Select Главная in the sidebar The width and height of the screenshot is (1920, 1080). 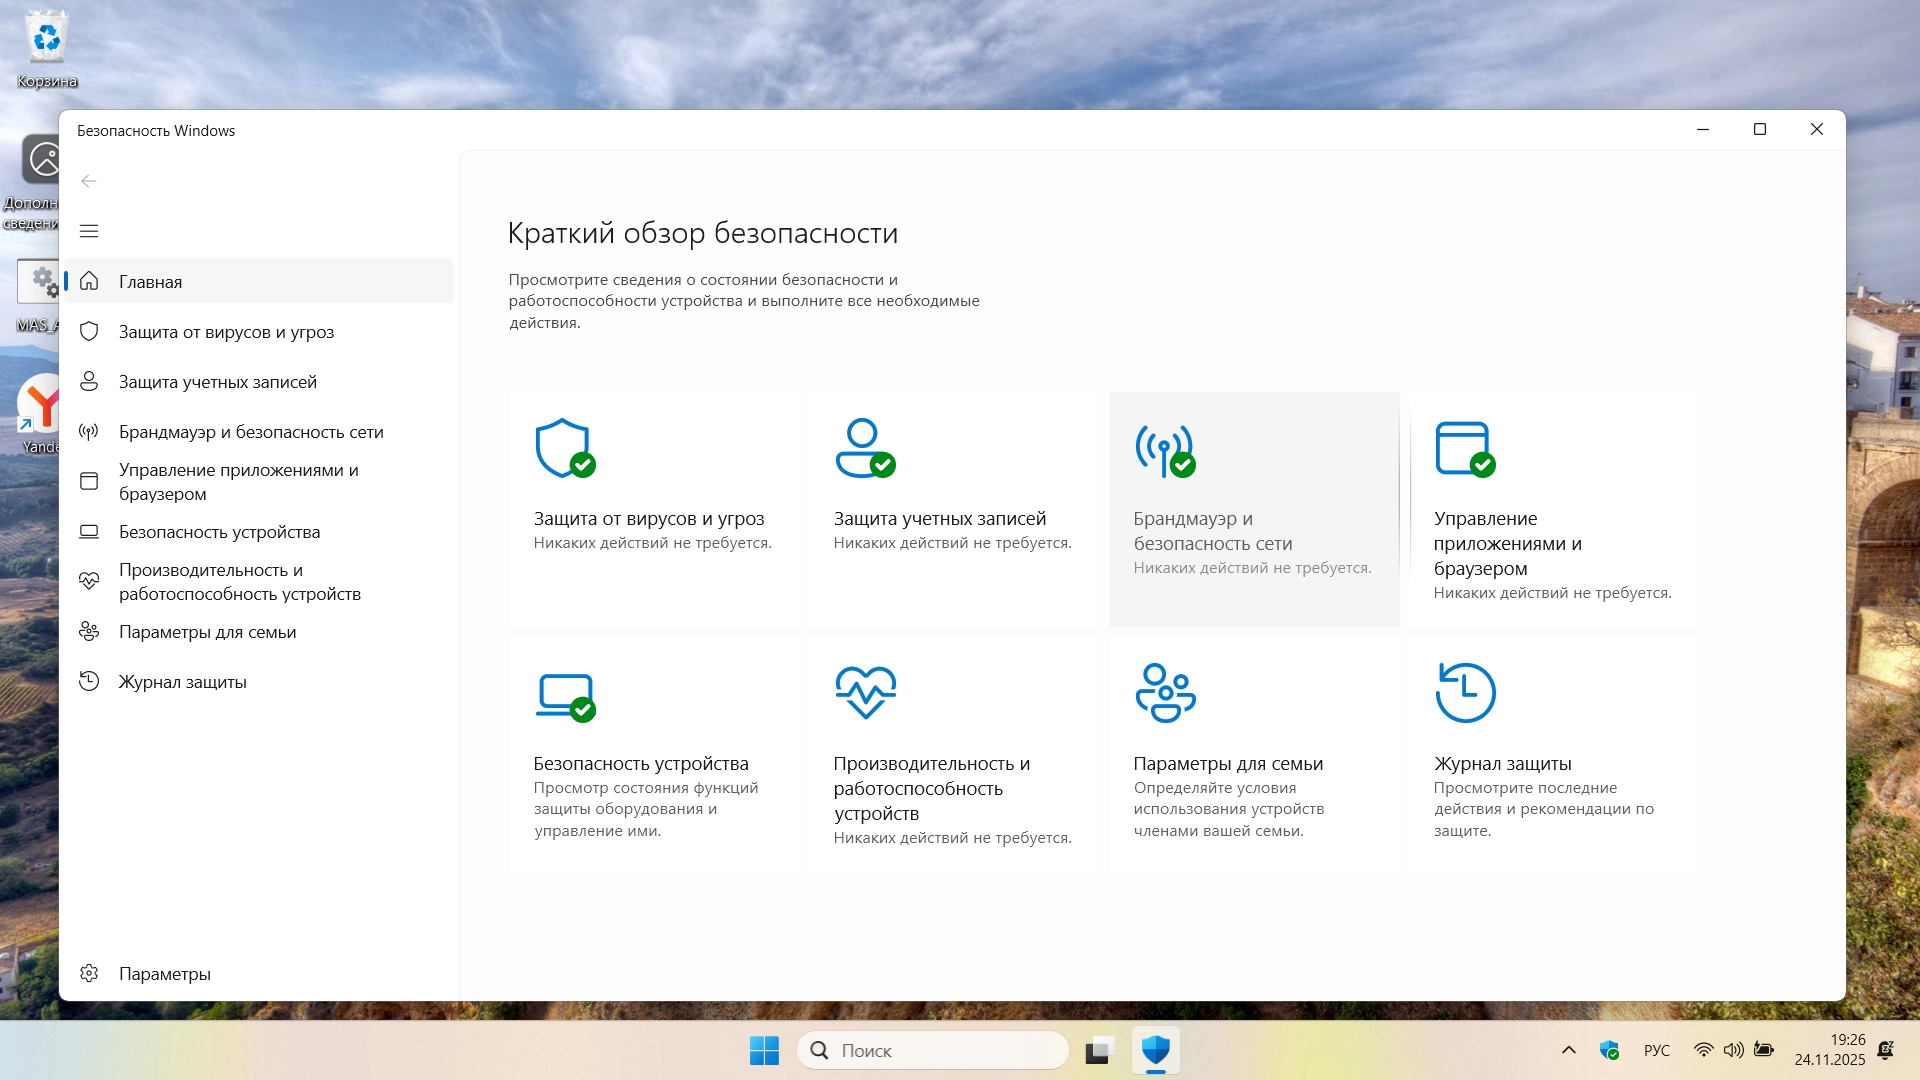click(x=151, y=282)
